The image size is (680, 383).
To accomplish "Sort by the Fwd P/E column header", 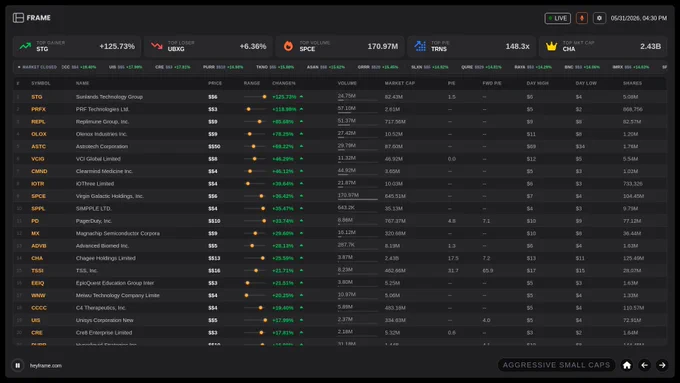I will [x=492, y=83].
